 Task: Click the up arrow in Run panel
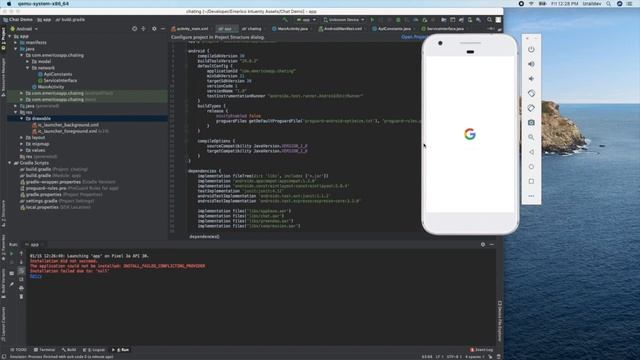tap(21, 254)
